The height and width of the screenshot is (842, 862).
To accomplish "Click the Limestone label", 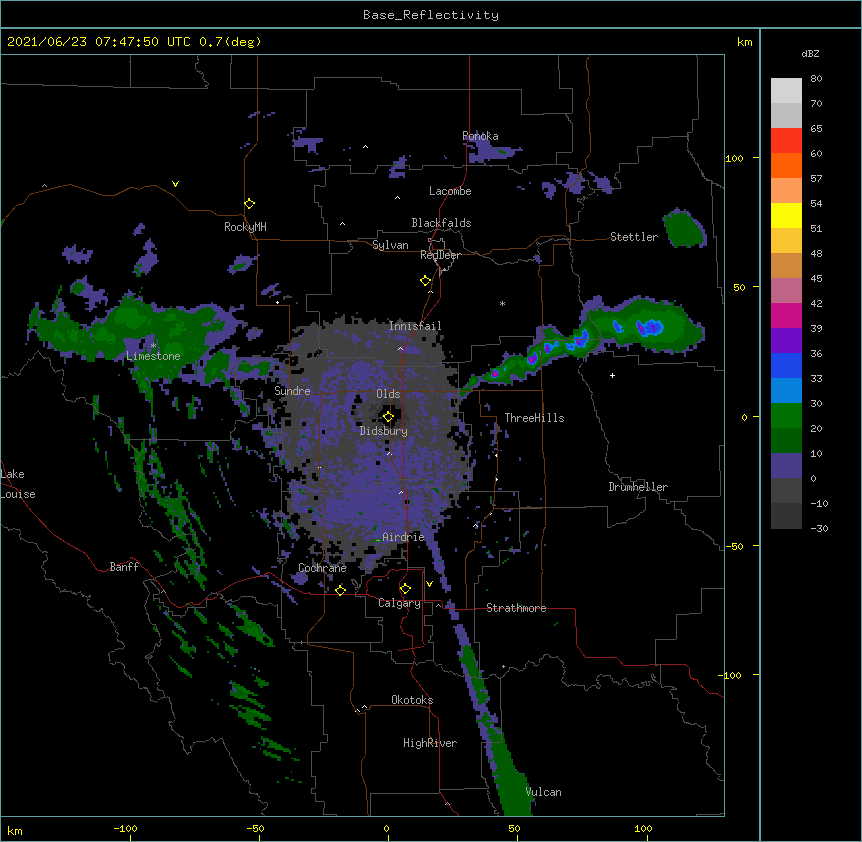I will coord(153,356).
